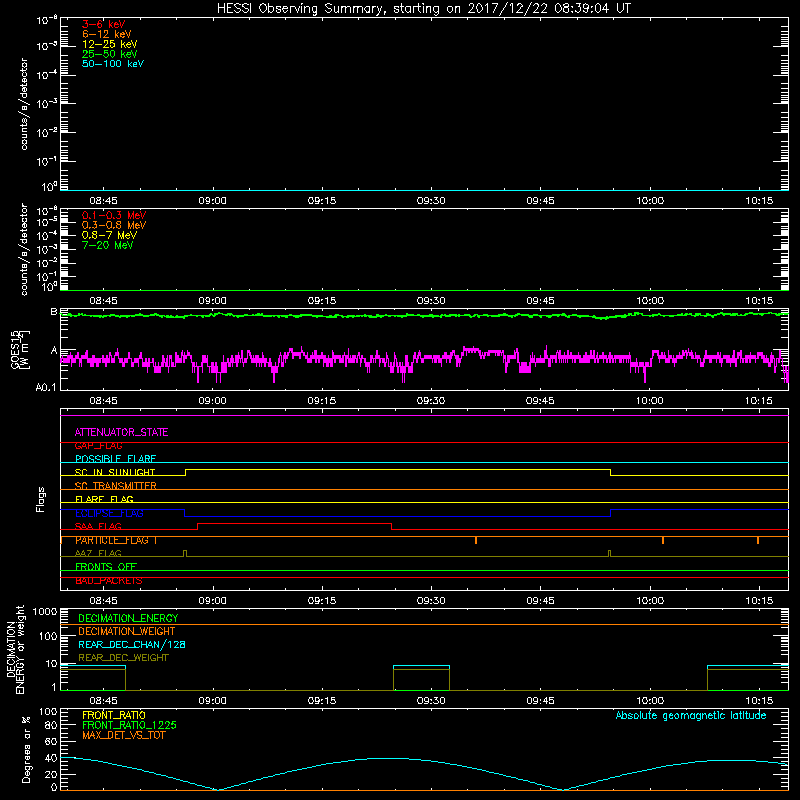
Task: Click the 0.8-7 MeV legend entry
Action: (x=109, y=235)
